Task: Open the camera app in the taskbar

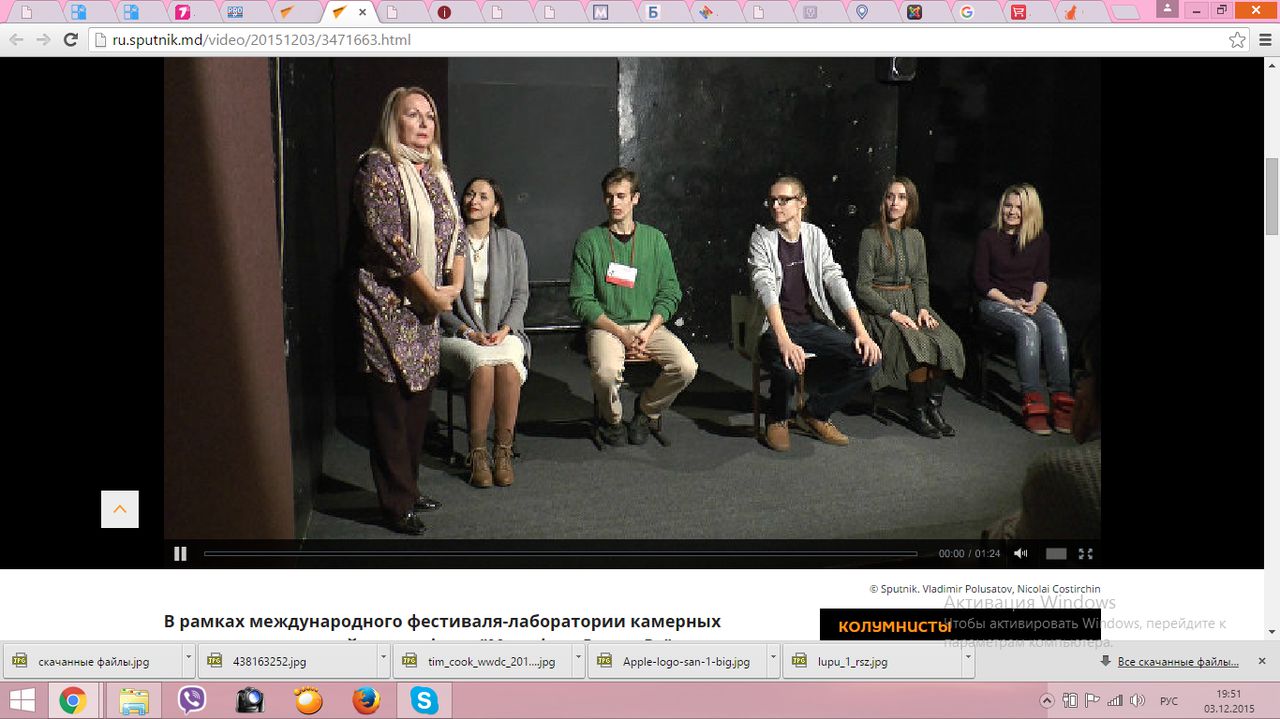Action: 250,701
